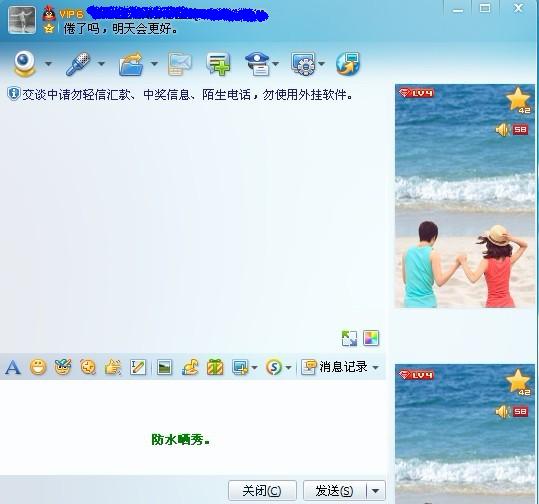Send a gift with gift box icon
The width and height of the screenshot is (539, 504).
pyautogui.click(x=215, y=367)
